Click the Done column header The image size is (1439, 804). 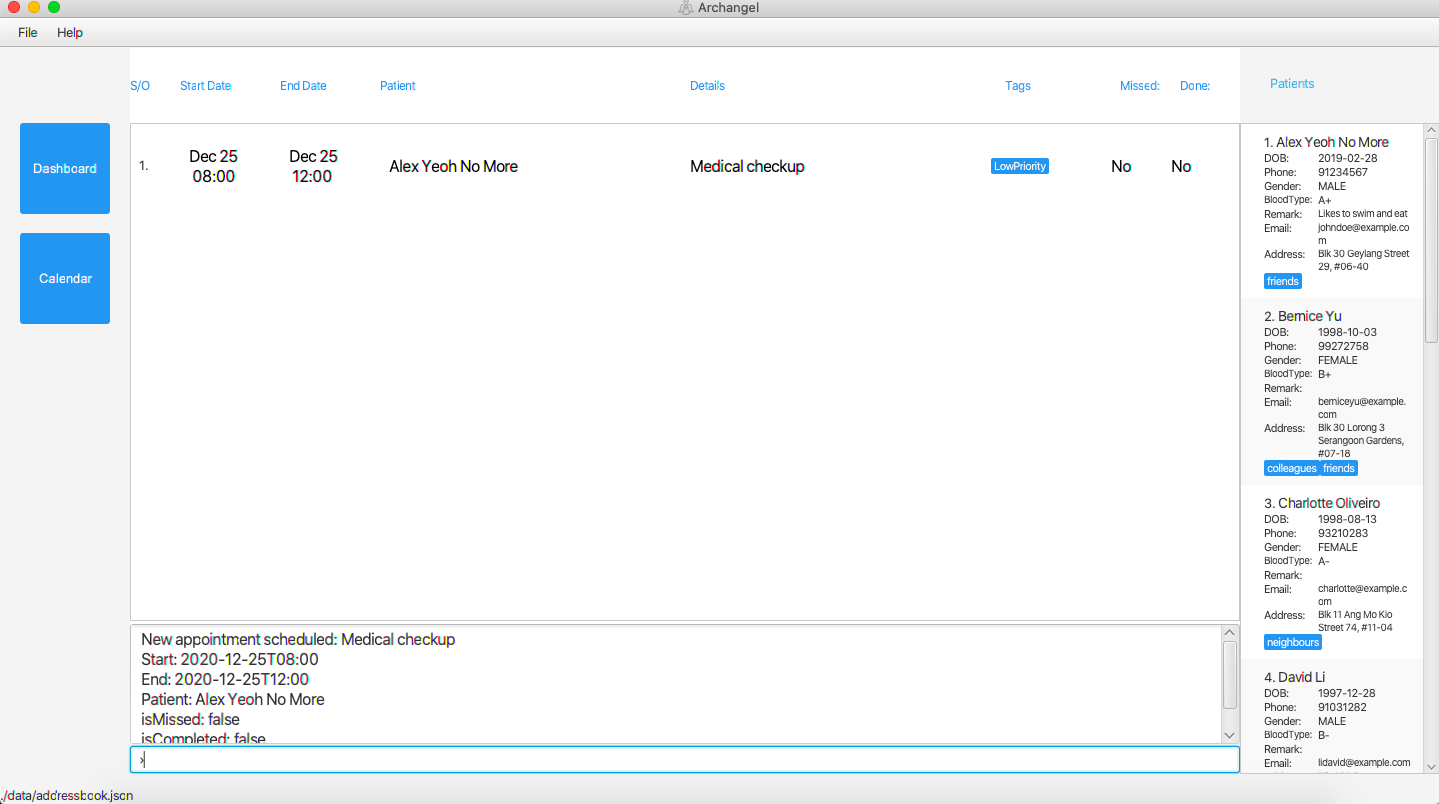tap(1195, 86)
